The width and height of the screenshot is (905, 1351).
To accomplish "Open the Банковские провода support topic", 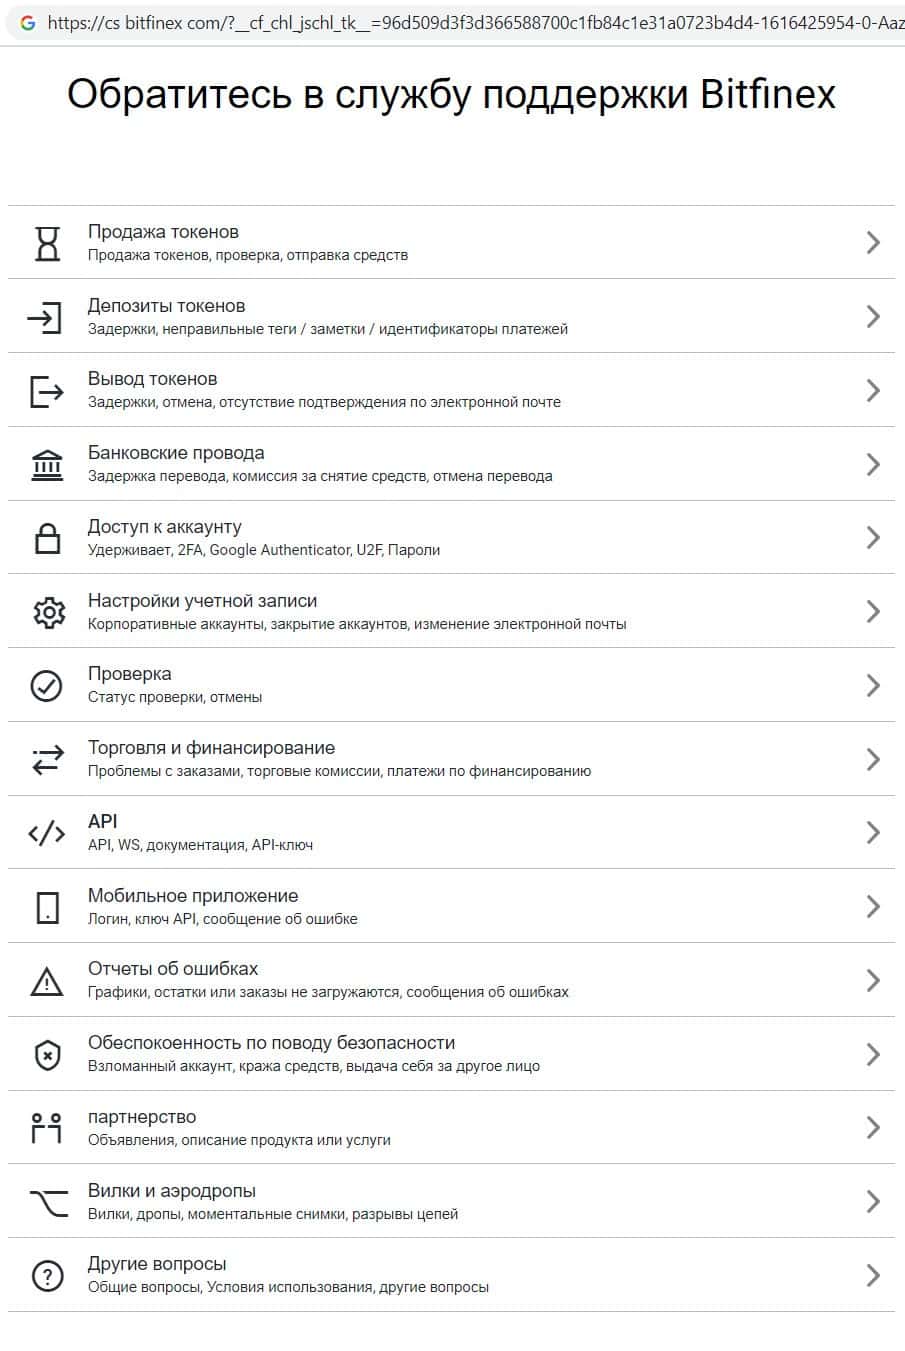I will 176,453.
